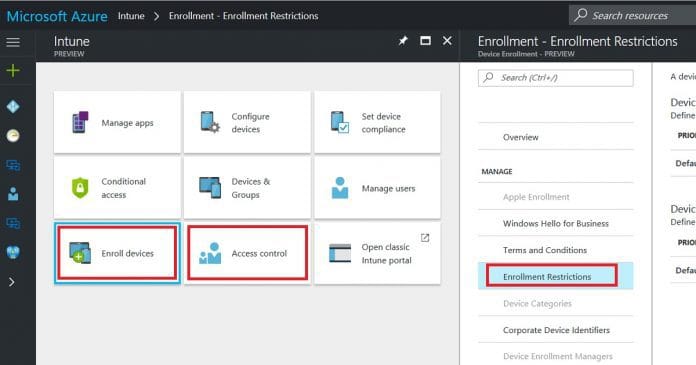The width and height of the screenshot is (696, 365).
Task: Click the Set device compliance checkmark icon
Action: tap(340, 122)
